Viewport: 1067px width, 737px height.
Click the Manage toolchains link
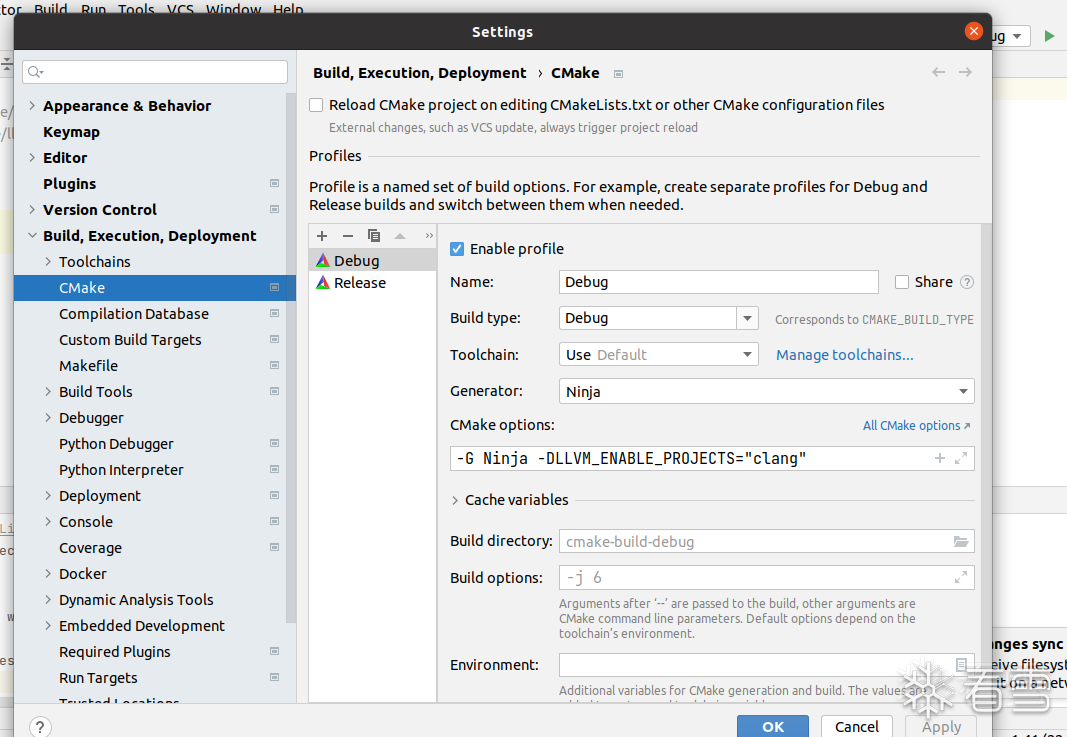tap(844, 355)
